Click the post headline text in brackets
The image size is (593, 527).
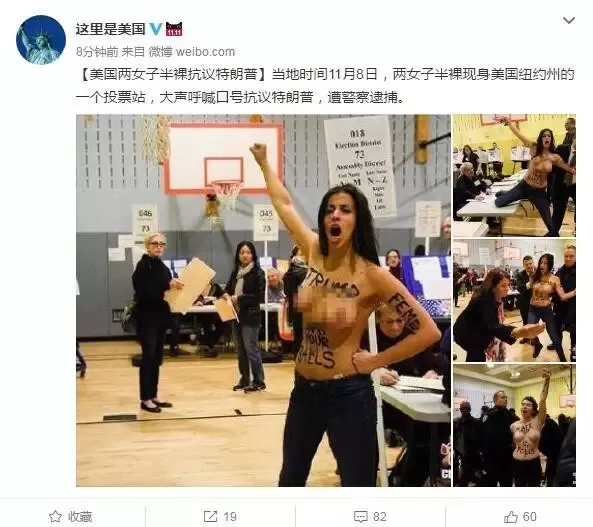tap(174, 74)
